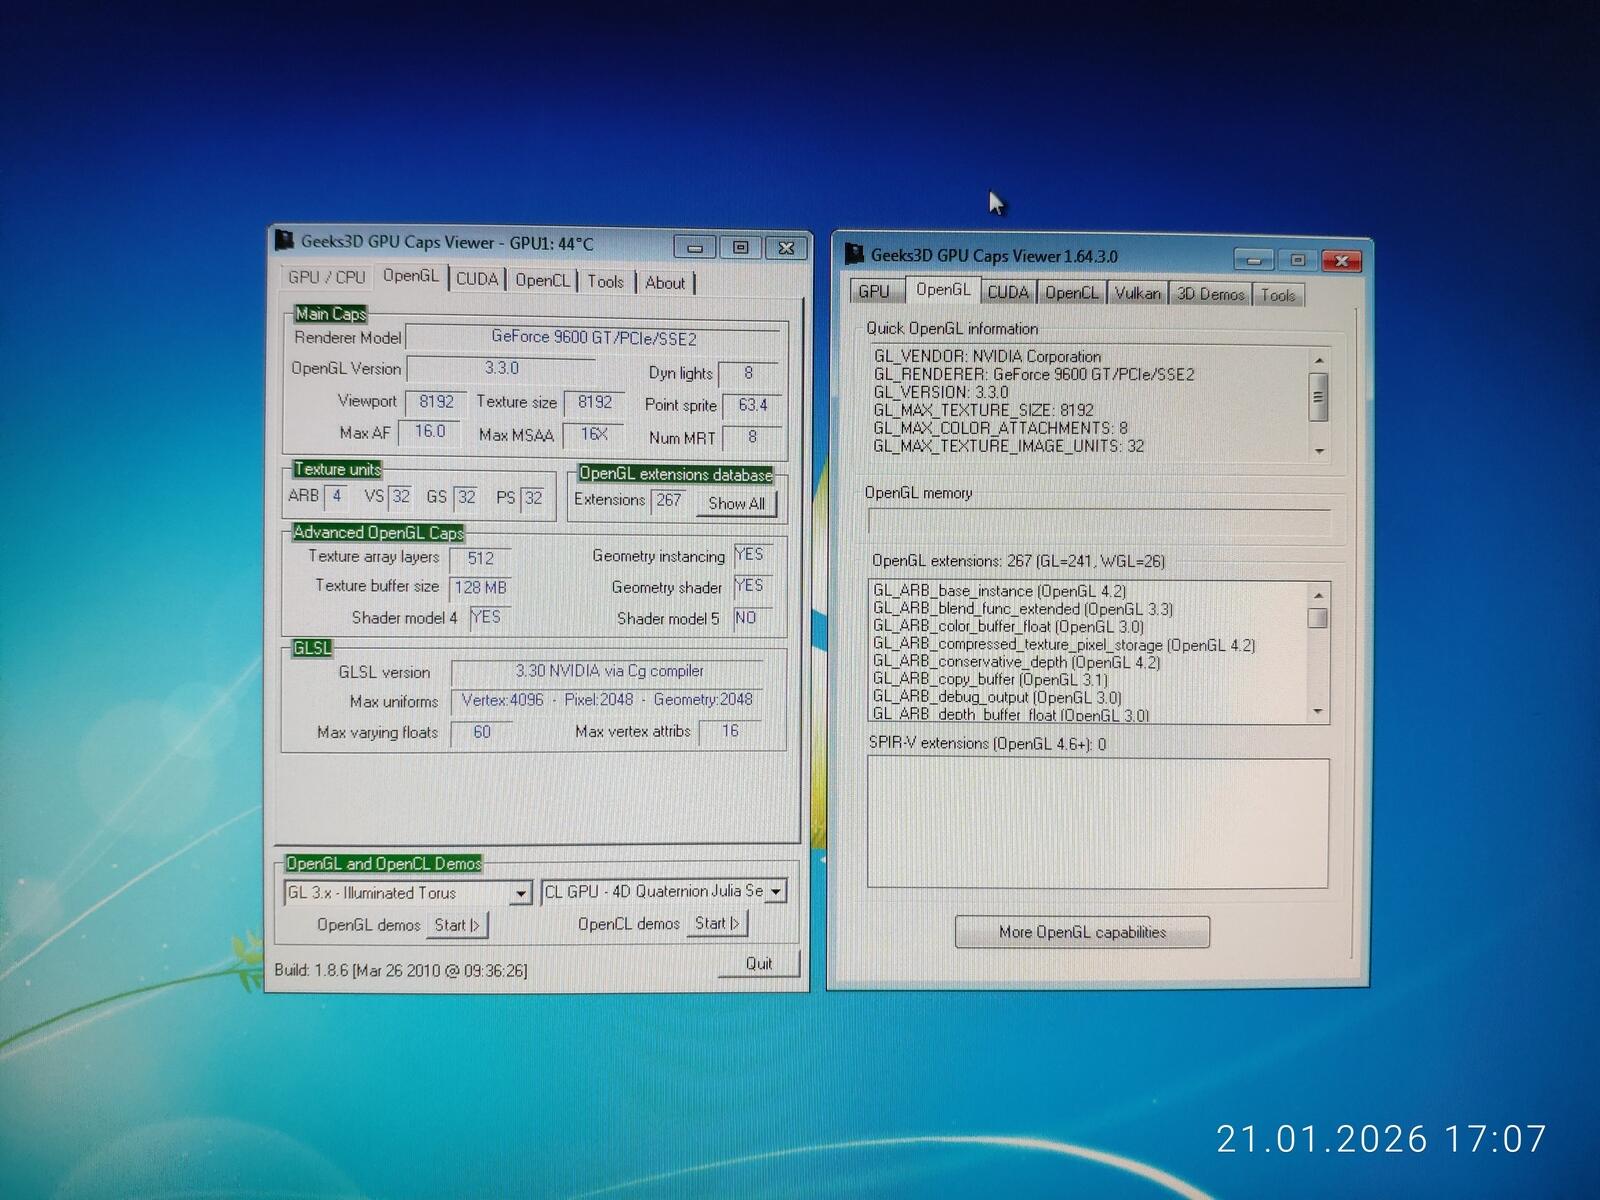Click More OpenGL capabilities button
The height and width of the screenshot is (1200, 1600).
click(1082, 932)
